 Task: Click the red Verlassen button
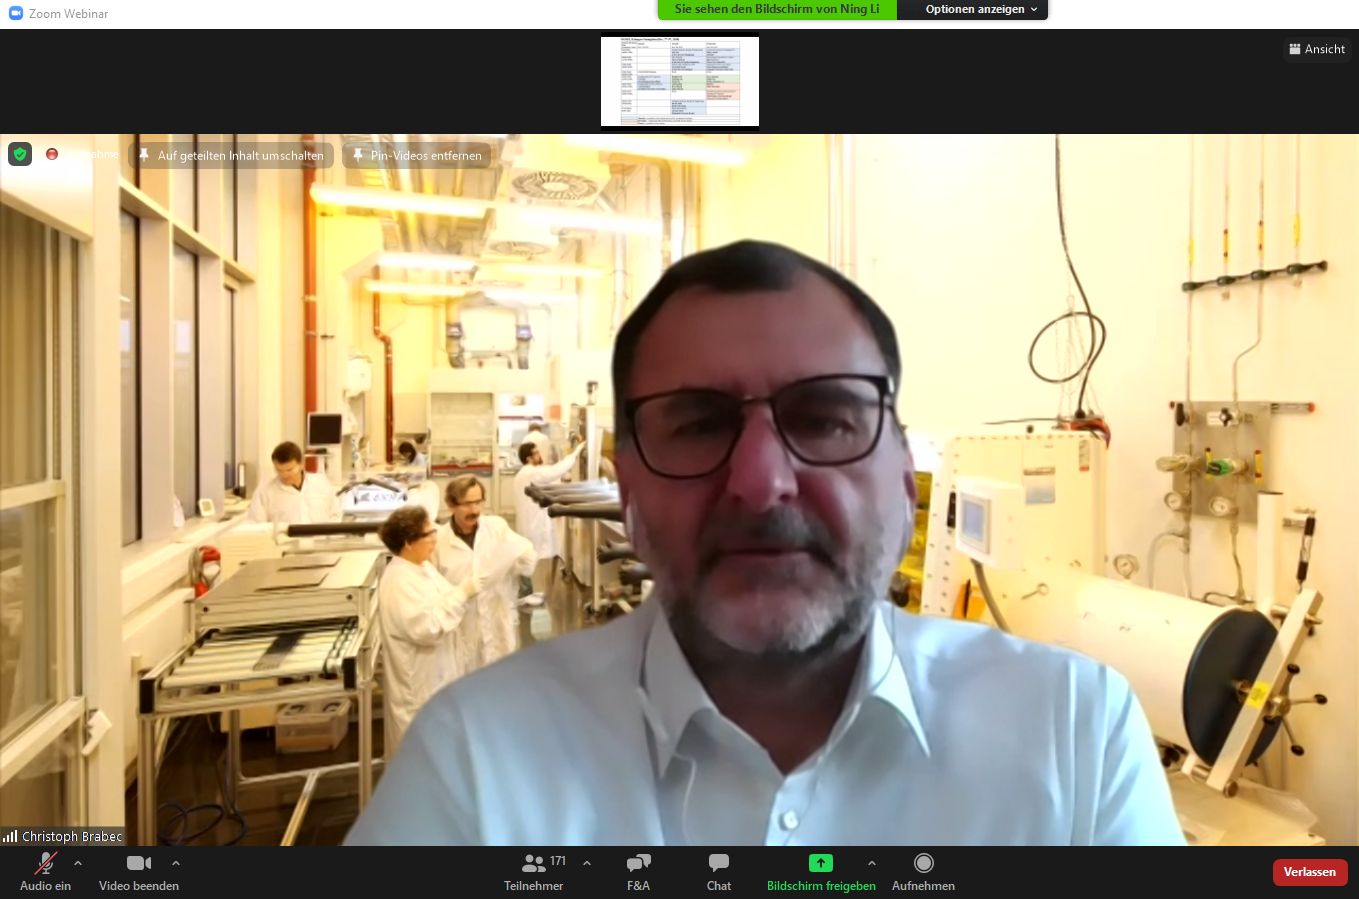(1309, 872)
